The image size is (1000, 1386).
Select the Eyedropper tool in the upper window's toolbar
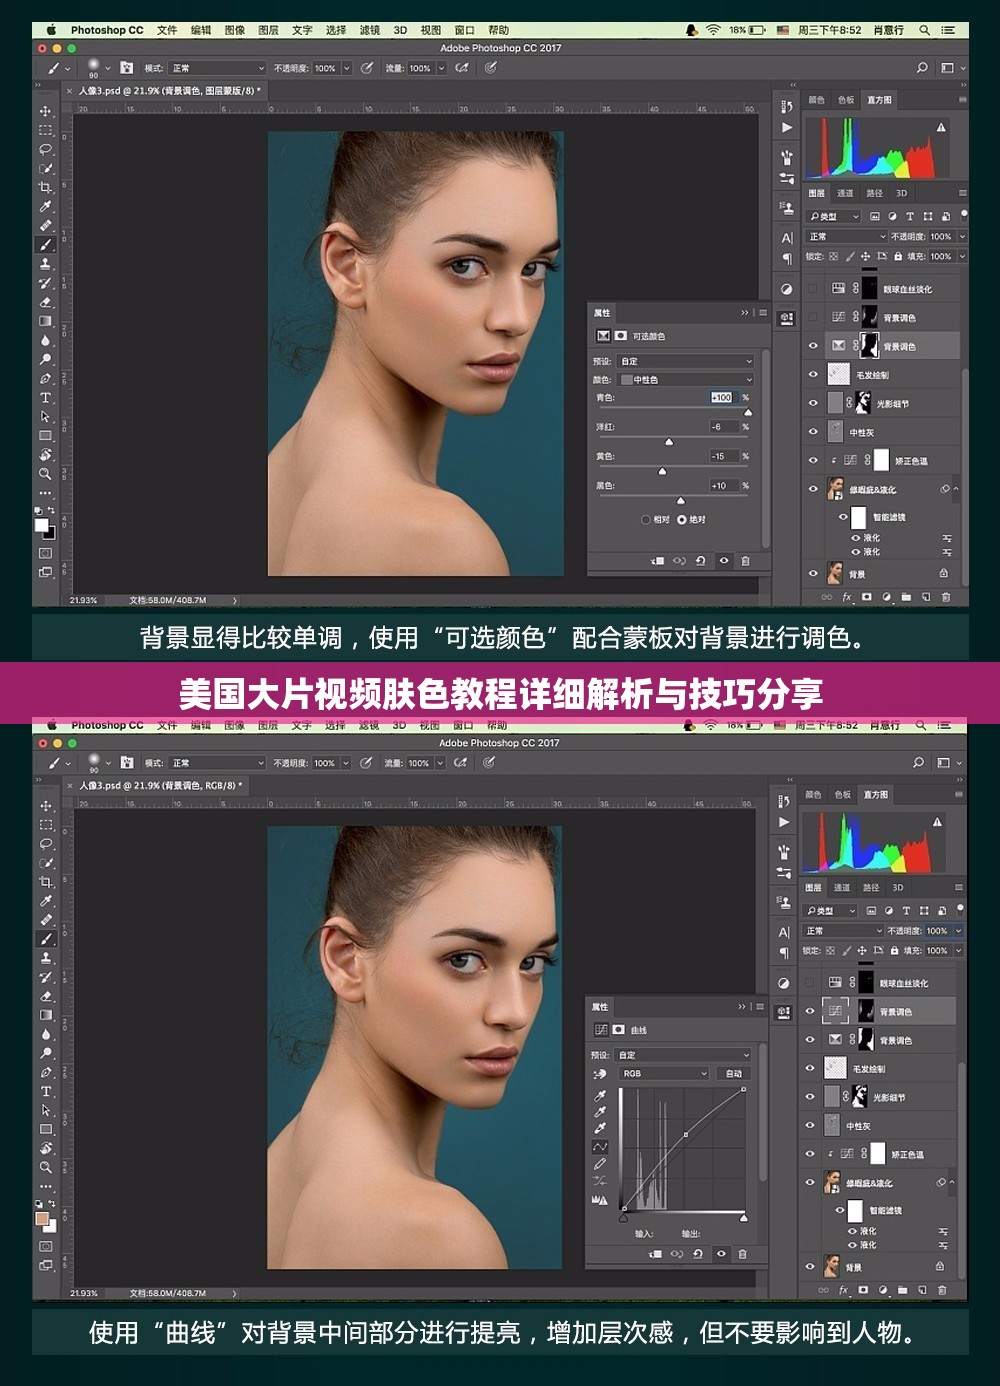(45, 207)
